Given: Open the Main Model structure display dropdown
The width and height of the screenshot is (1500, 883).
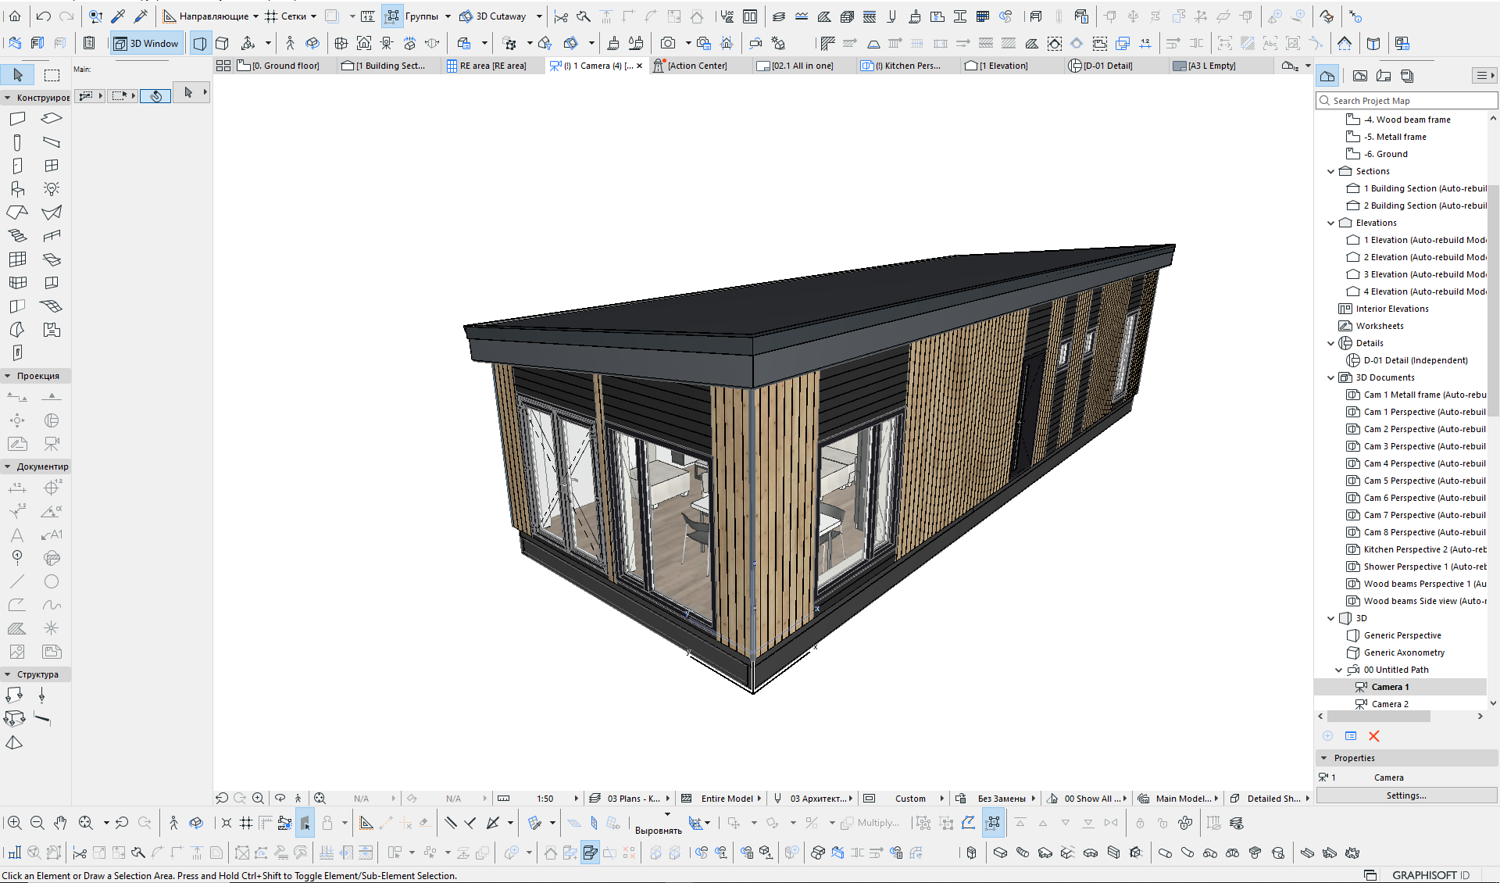Looking at the screenshot, I should click(x=1217, y=798).
